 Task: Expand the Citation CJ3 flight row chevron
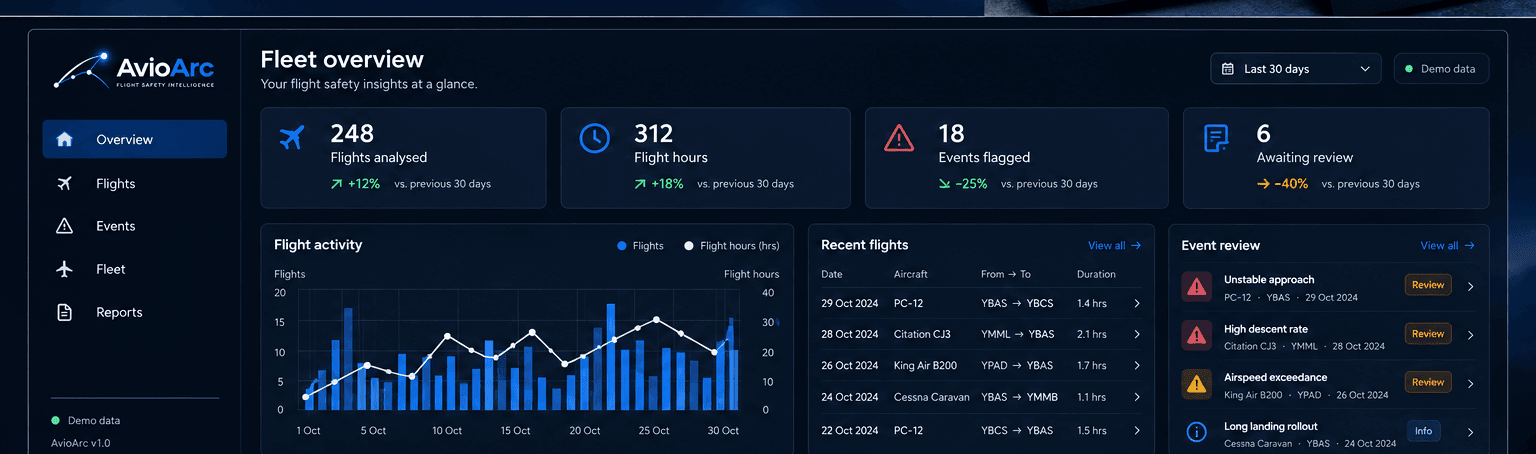point(1137,334)
